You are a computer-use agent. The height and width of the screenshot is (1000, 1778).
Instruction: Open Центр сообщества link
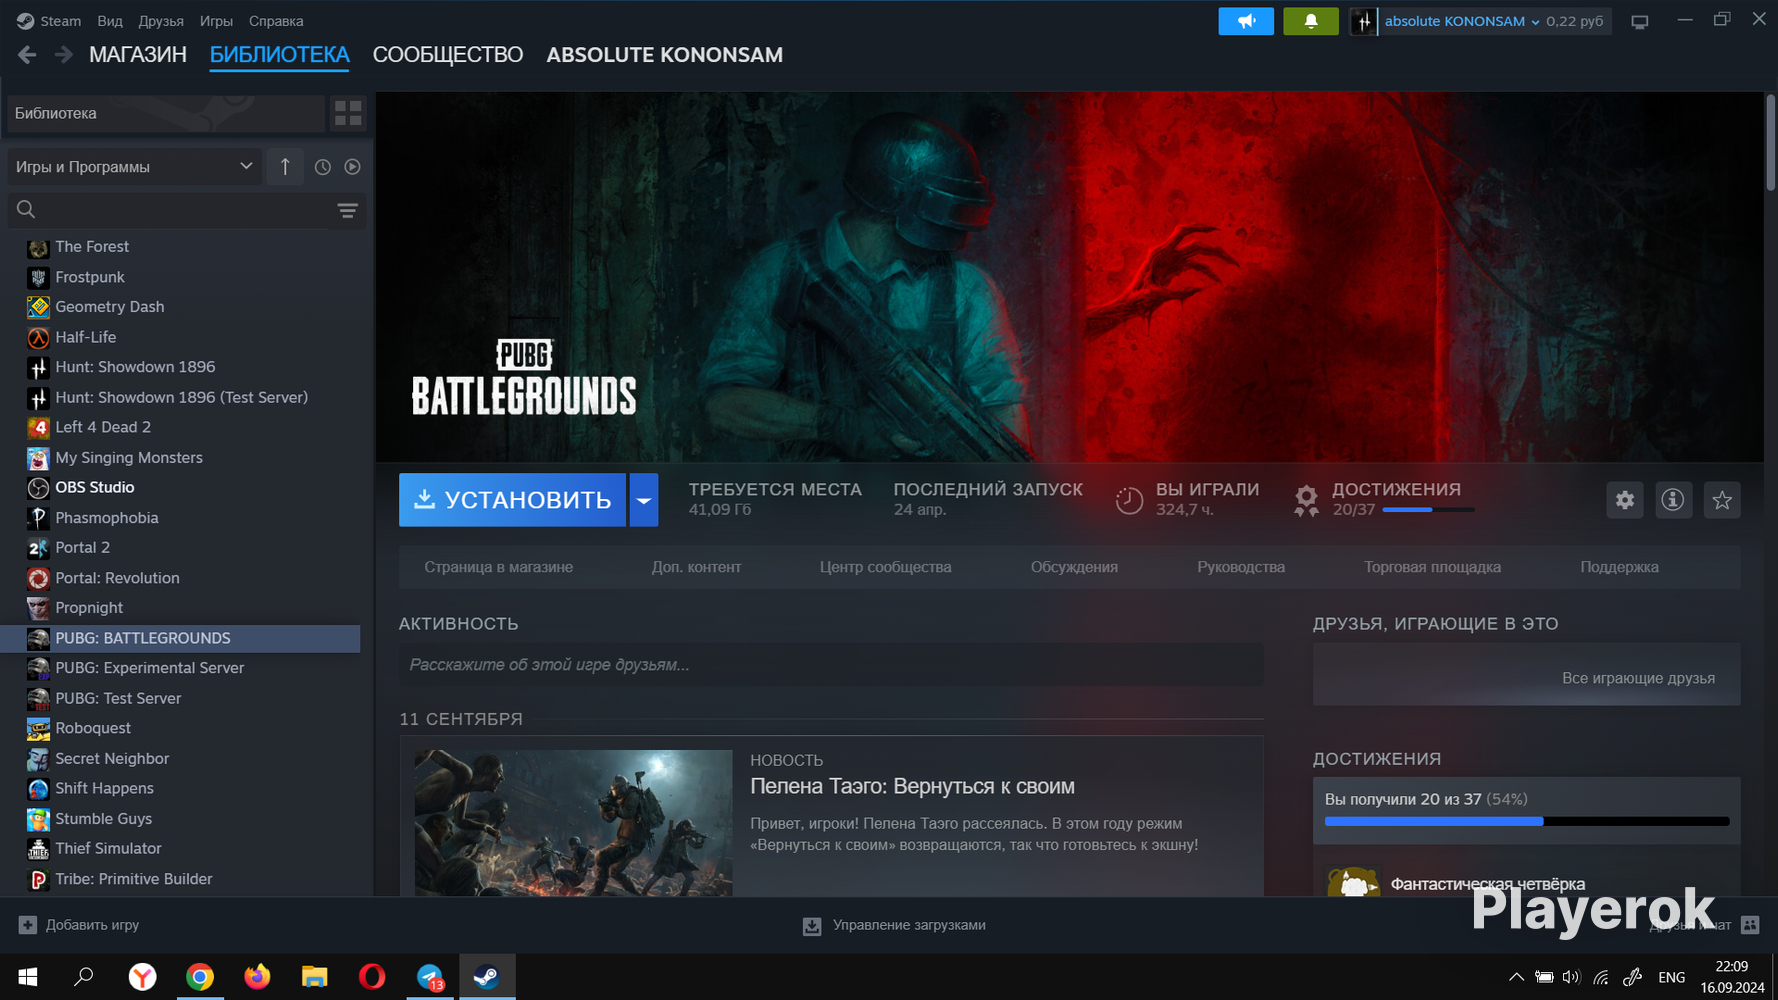click(x=886, y=567)
